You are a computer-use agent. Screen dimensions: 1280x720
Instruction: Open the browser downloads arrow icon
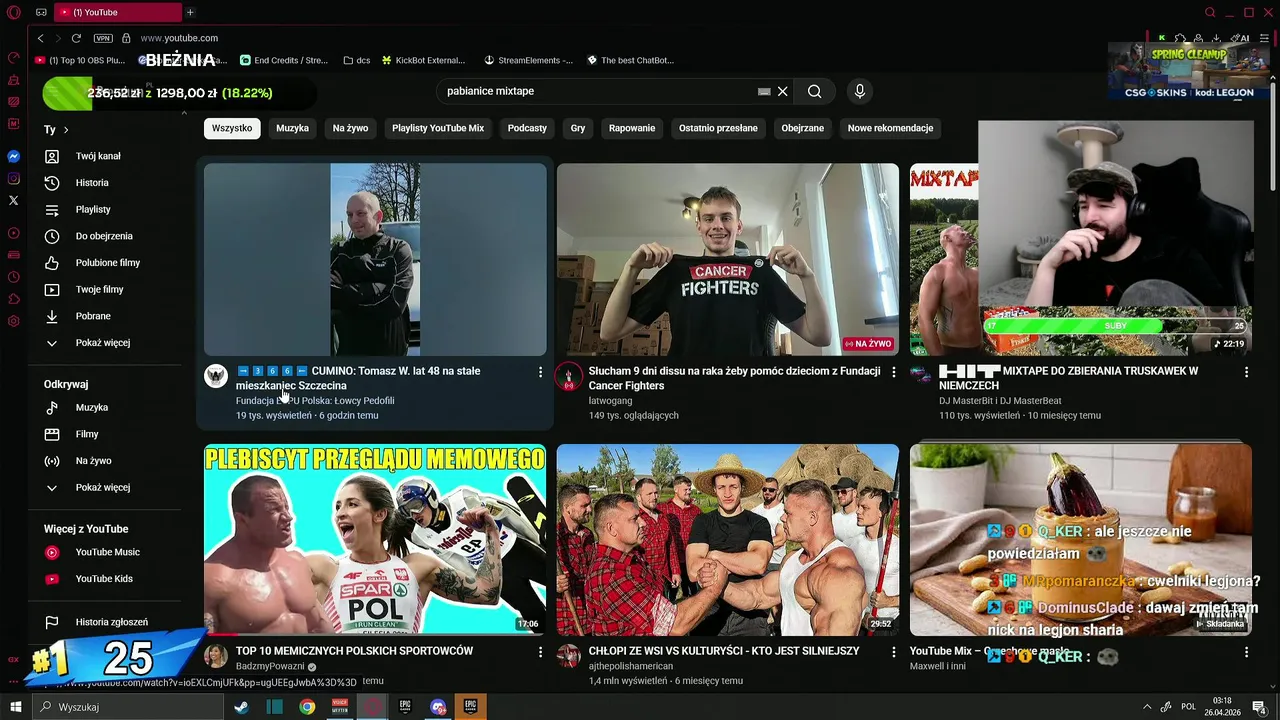pos(1216,38)
